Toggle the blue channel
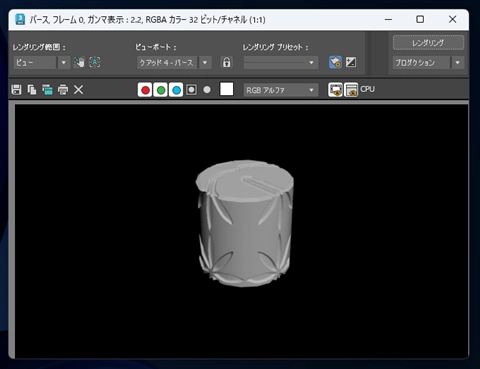This screenshot has height=369, width=480. [x=176, y=90]
